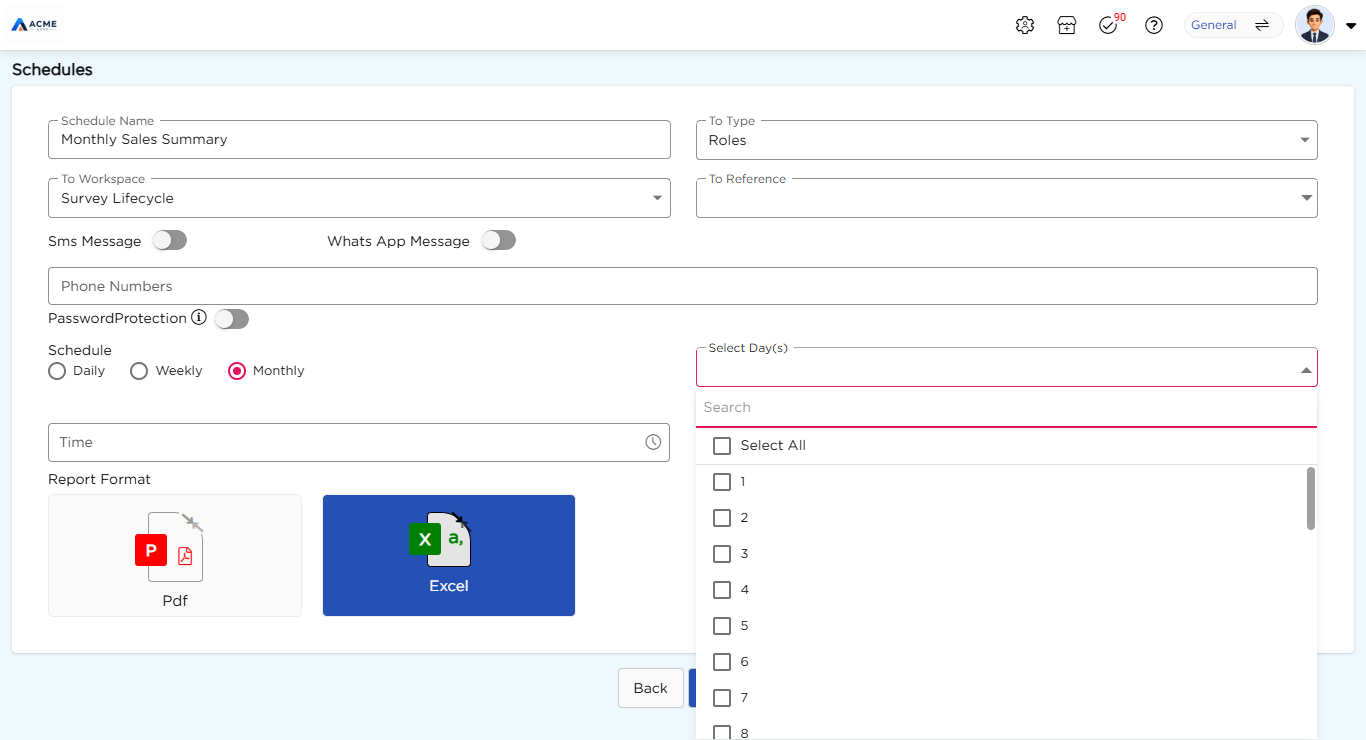The height and width of the screenshot is (740, 1366).
Task: Choose the Pdf report format card
Action: [x=175, y=555]
